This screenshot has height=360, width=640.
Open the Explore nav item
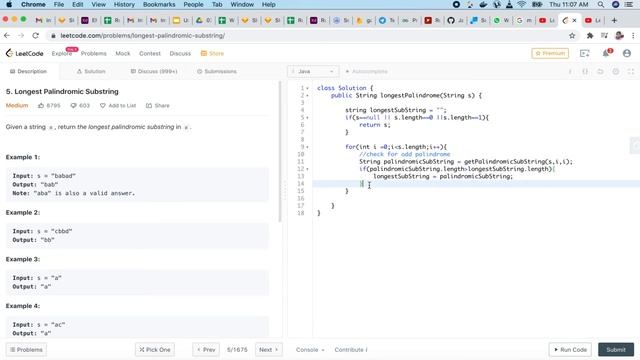point(62,53)
